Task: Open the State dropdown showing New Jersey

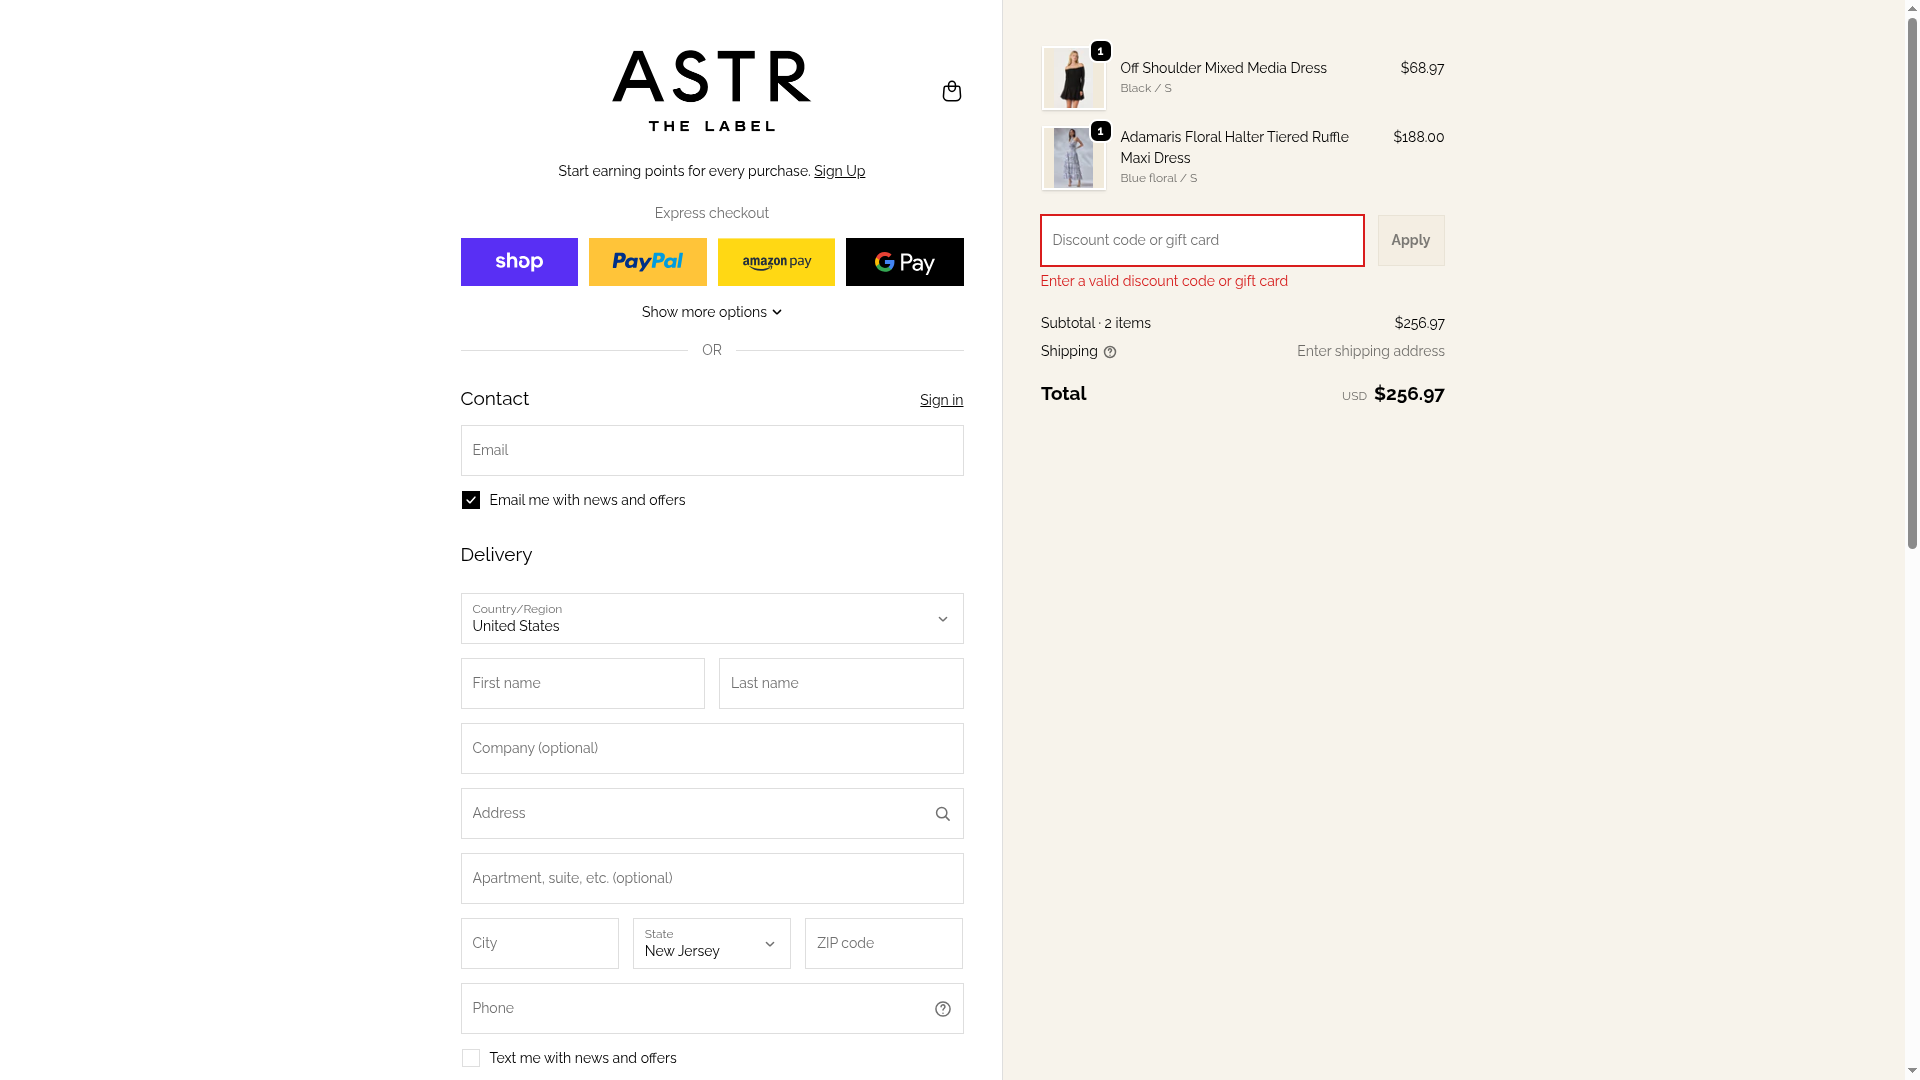Action: (711, 944)
